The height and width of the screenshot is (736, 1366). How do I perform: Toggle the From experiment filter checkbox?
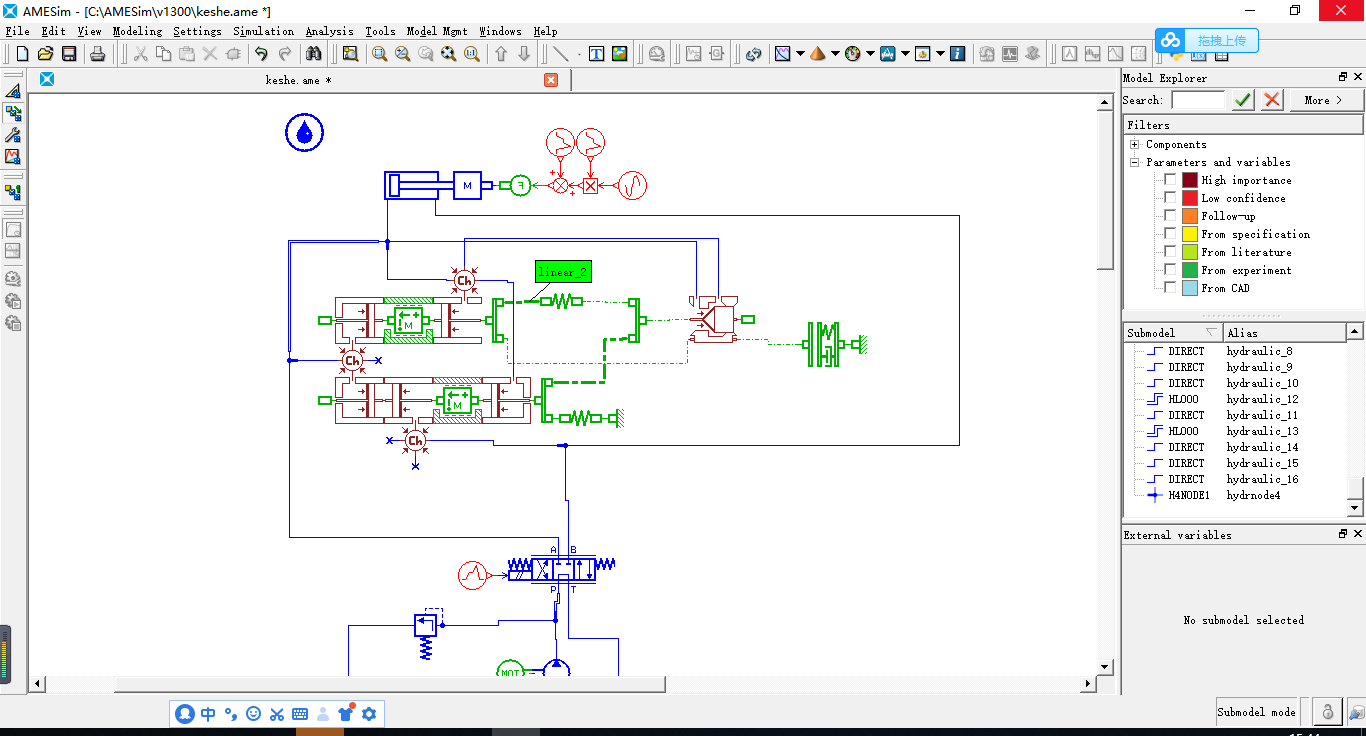click(1169, 270)
